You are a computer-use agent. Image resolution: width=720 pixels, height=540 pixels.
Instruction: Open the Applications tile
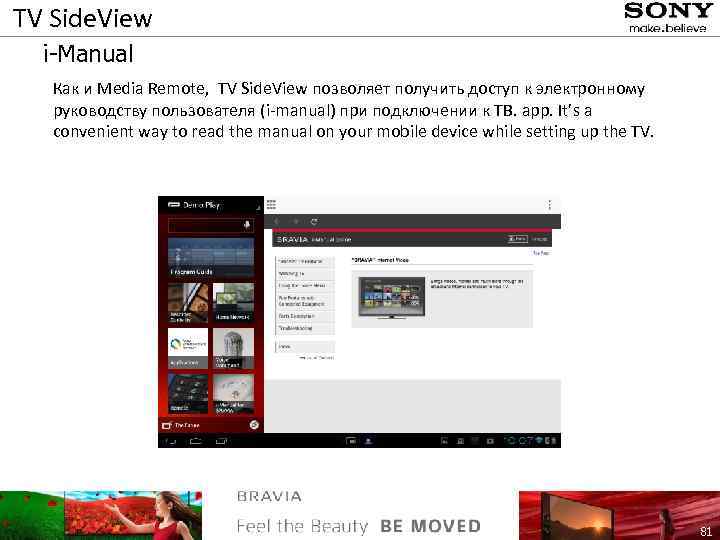click(x=188, y=348)
